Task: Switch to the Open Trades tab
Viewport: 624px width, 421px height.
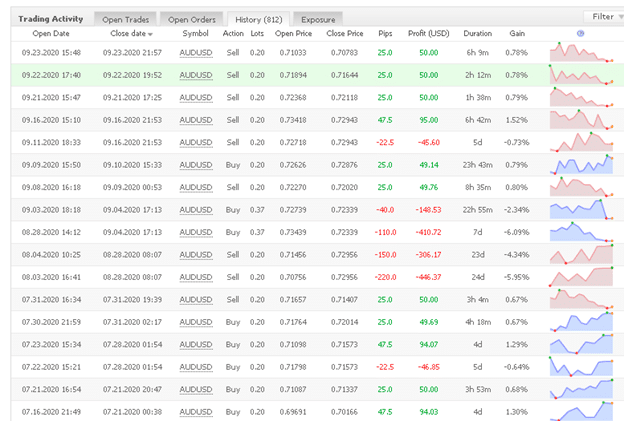Action: 124,18
